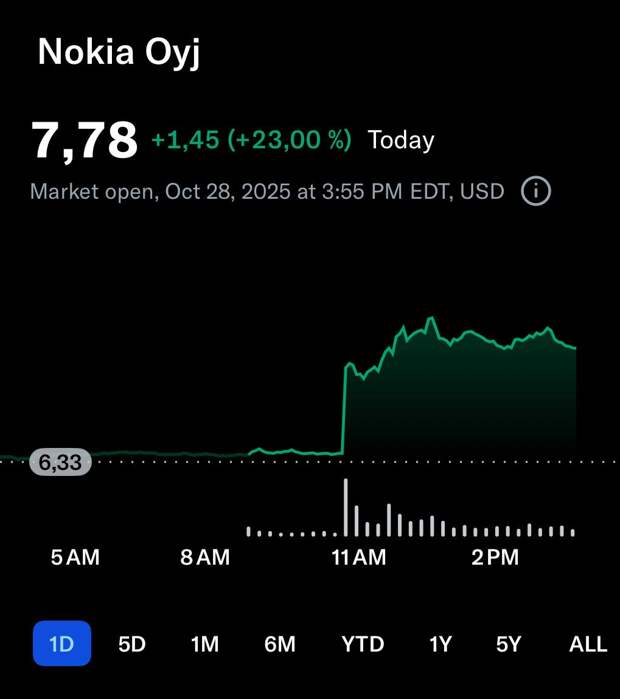Tap the Today label
The width and height of the screenshot is (620, 699).
401,140
